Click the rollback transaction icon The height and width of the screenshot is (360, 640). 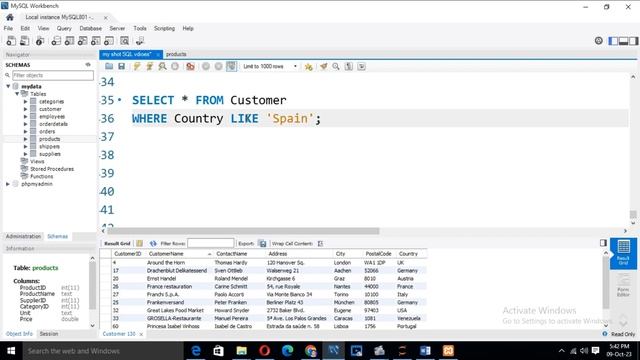[x=219, y=66]
